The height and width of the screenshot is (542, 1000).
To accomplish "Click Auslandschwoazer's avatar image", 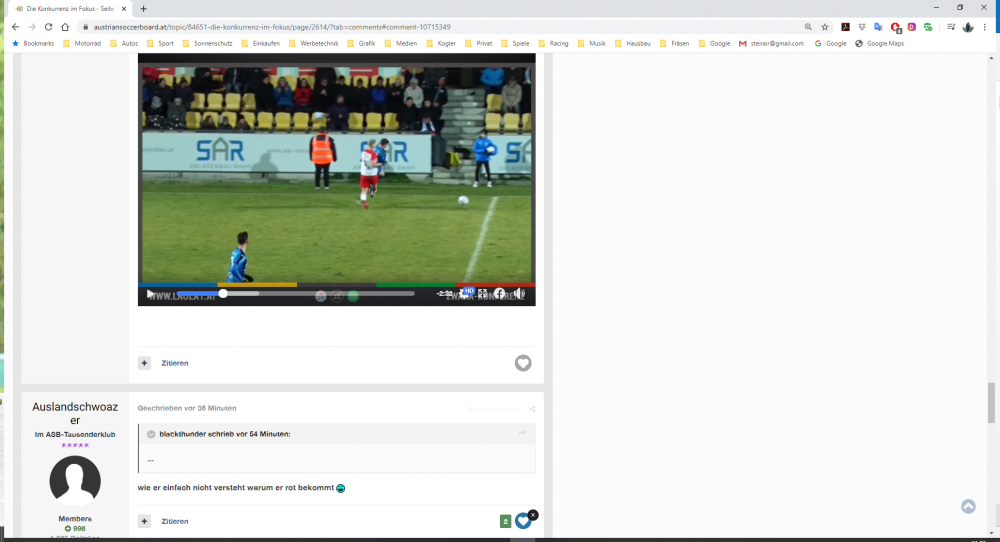I will 75,481.
